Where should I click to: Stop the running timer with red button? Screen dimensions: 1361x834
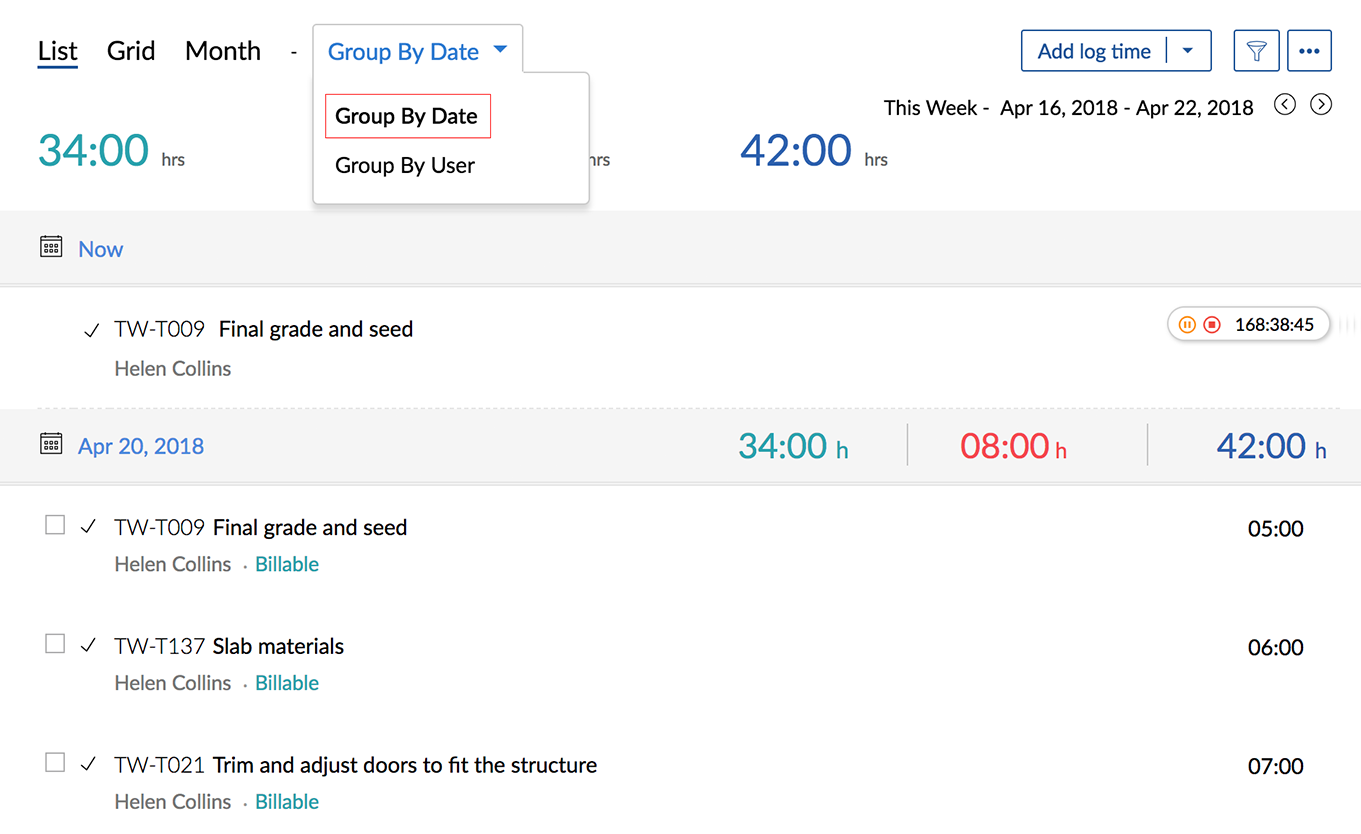pyautogui.click(x=1212, y=325)
